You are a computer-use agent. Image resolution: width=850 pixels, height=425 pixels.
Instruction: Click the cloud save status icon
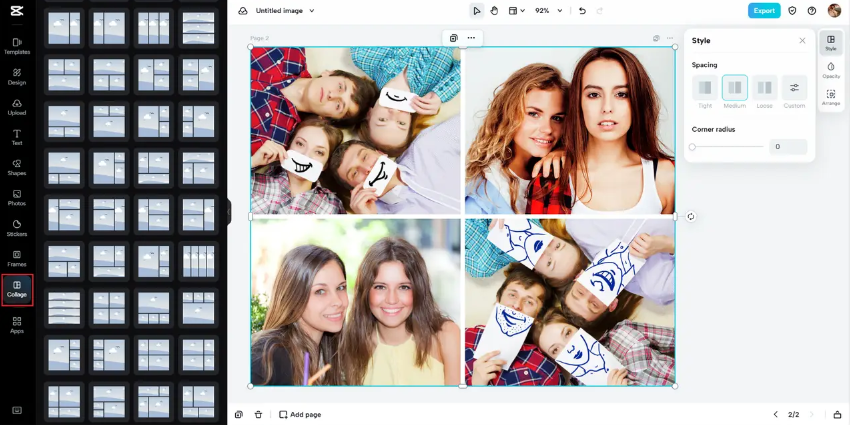pyautogui.click(x=243, y=11)
